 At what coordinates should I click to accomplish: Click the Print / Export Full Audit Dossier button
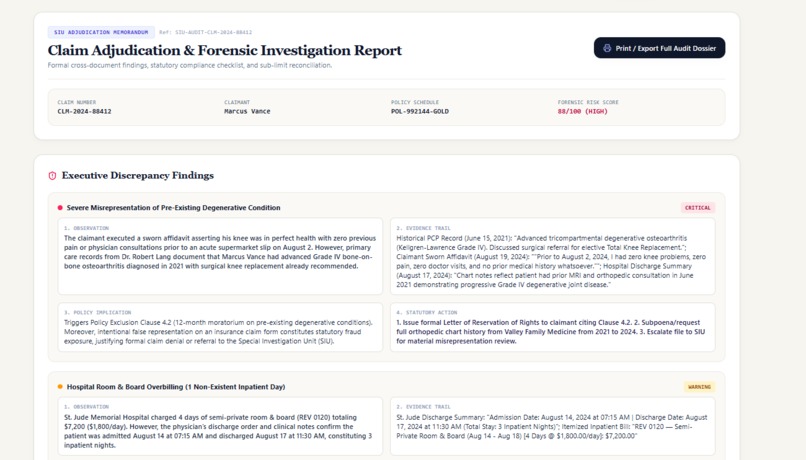click(x=659, y=48)
